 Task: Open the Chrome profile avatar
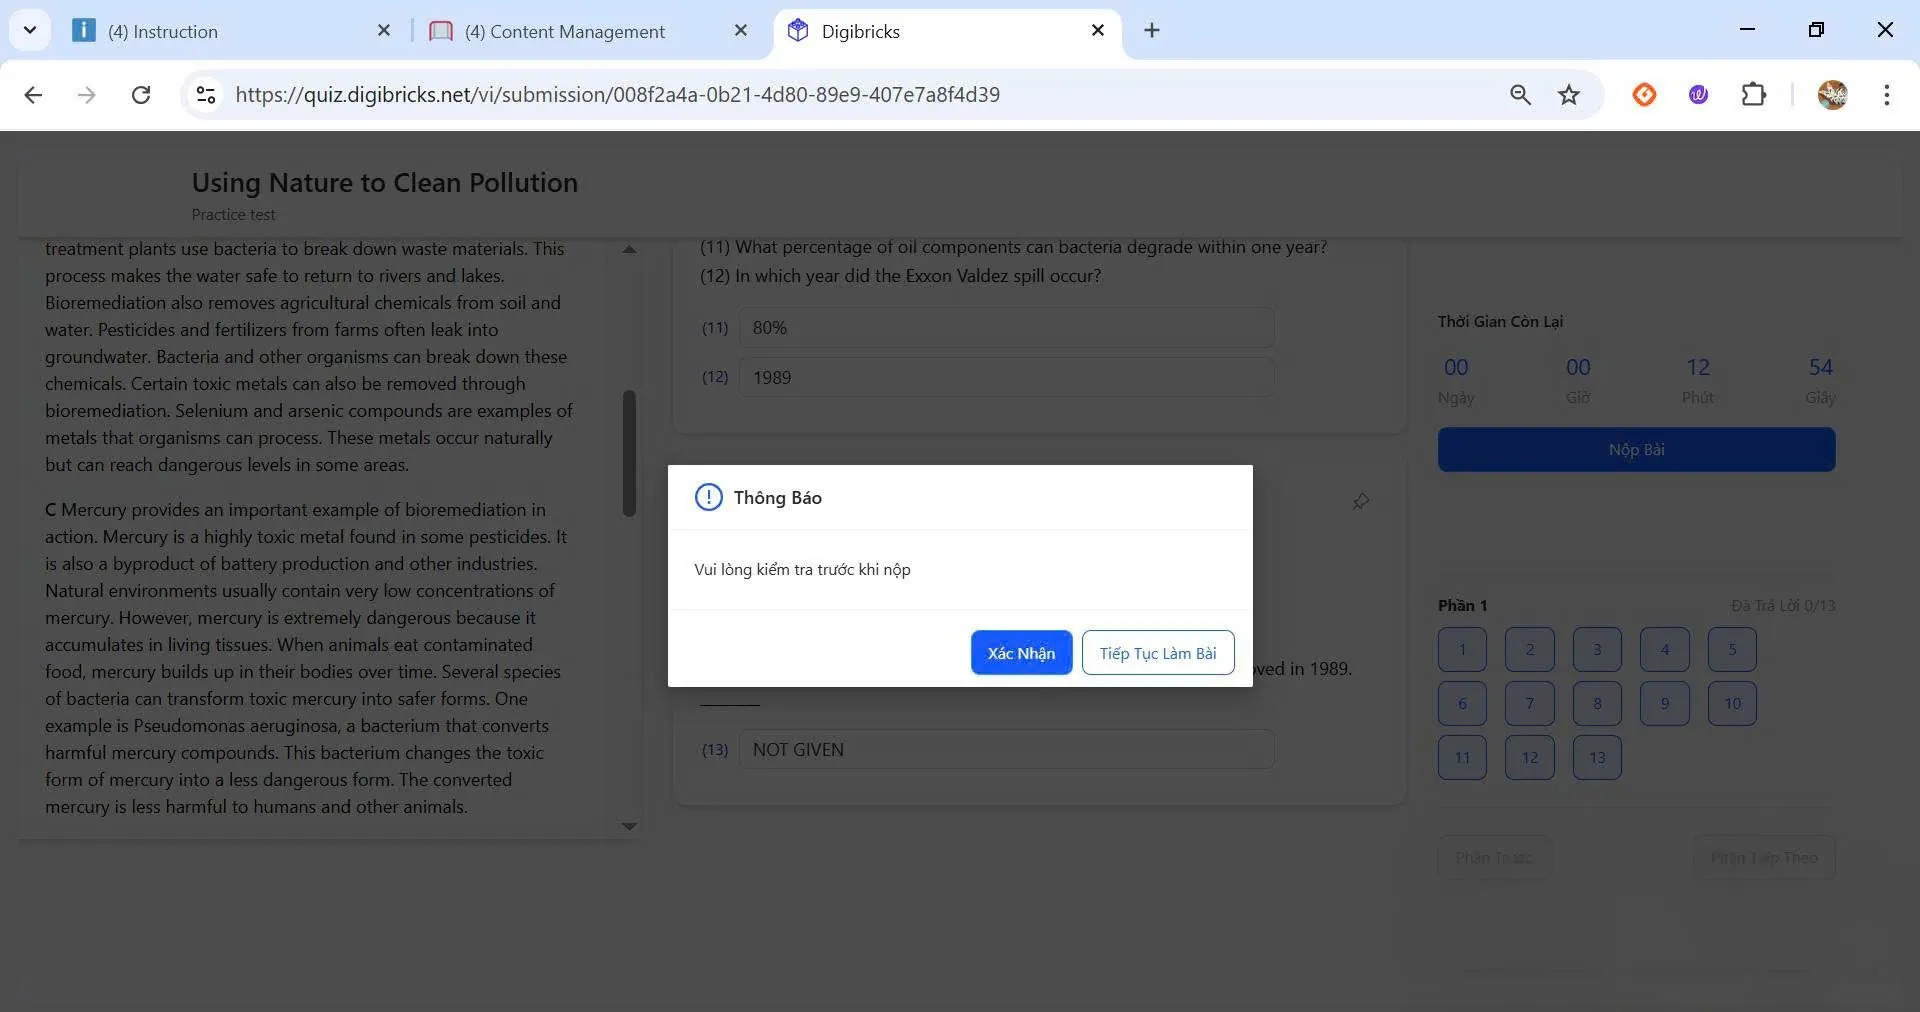click(1832, 95)
